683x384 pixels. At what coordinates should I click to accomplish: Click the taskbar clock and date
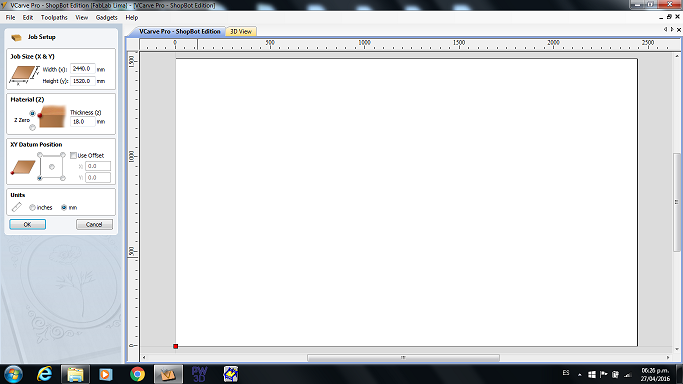[655, 374]
